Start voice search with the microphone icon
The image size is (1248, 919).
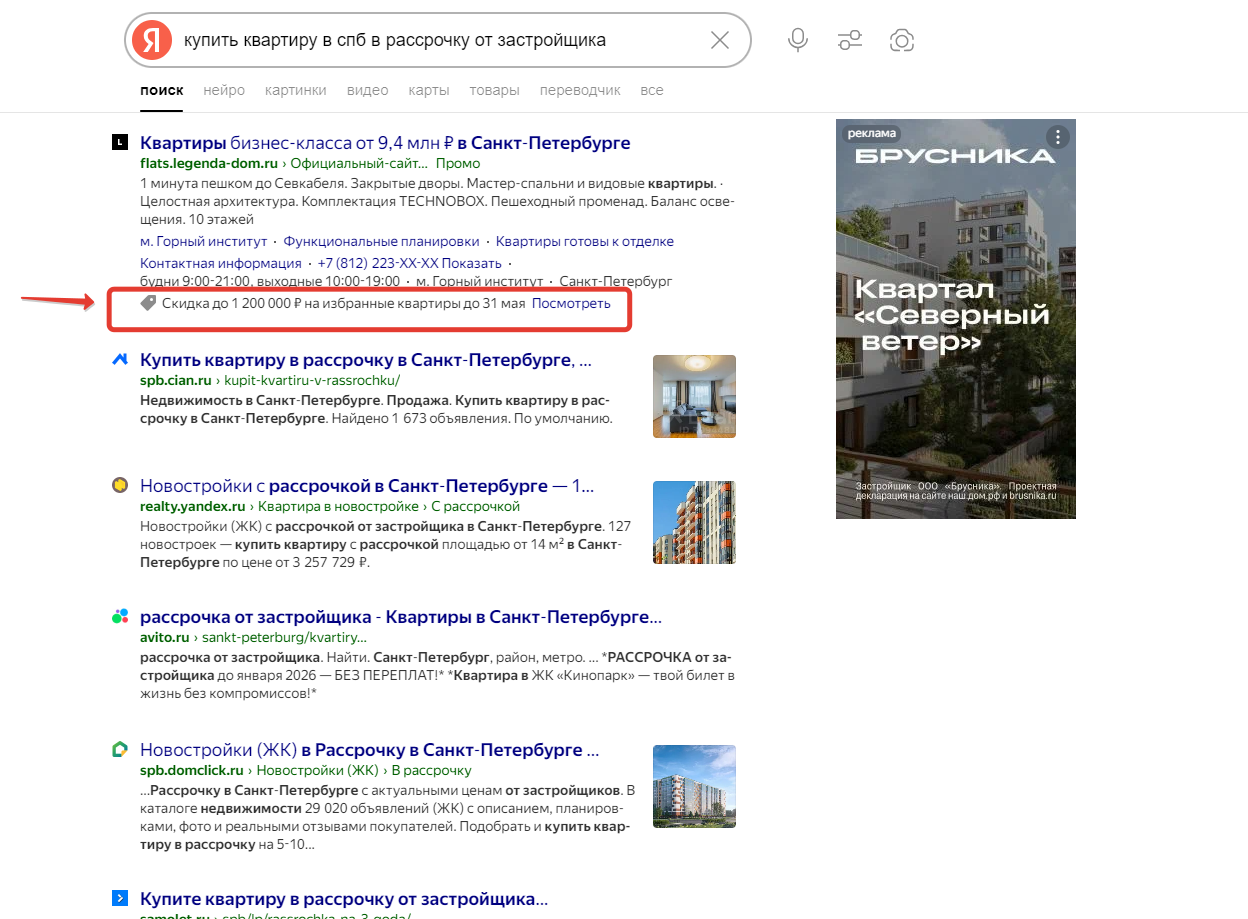click(797, 40)
